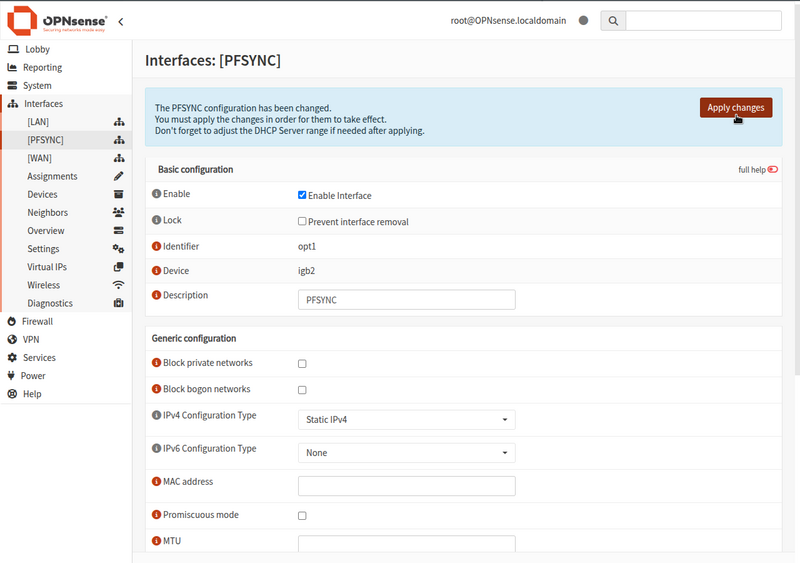This screenshot has height=563, width=800.
Task: Tick the Block bogon networks checkbox
Action: (x=302, y=390)
